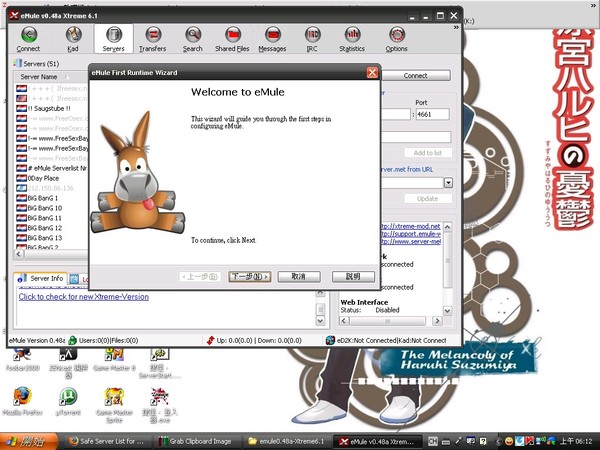The height and width of the screenshot is (450, 600).
Task: Click the Help (說明) wizard button
Action: point(353,276)
